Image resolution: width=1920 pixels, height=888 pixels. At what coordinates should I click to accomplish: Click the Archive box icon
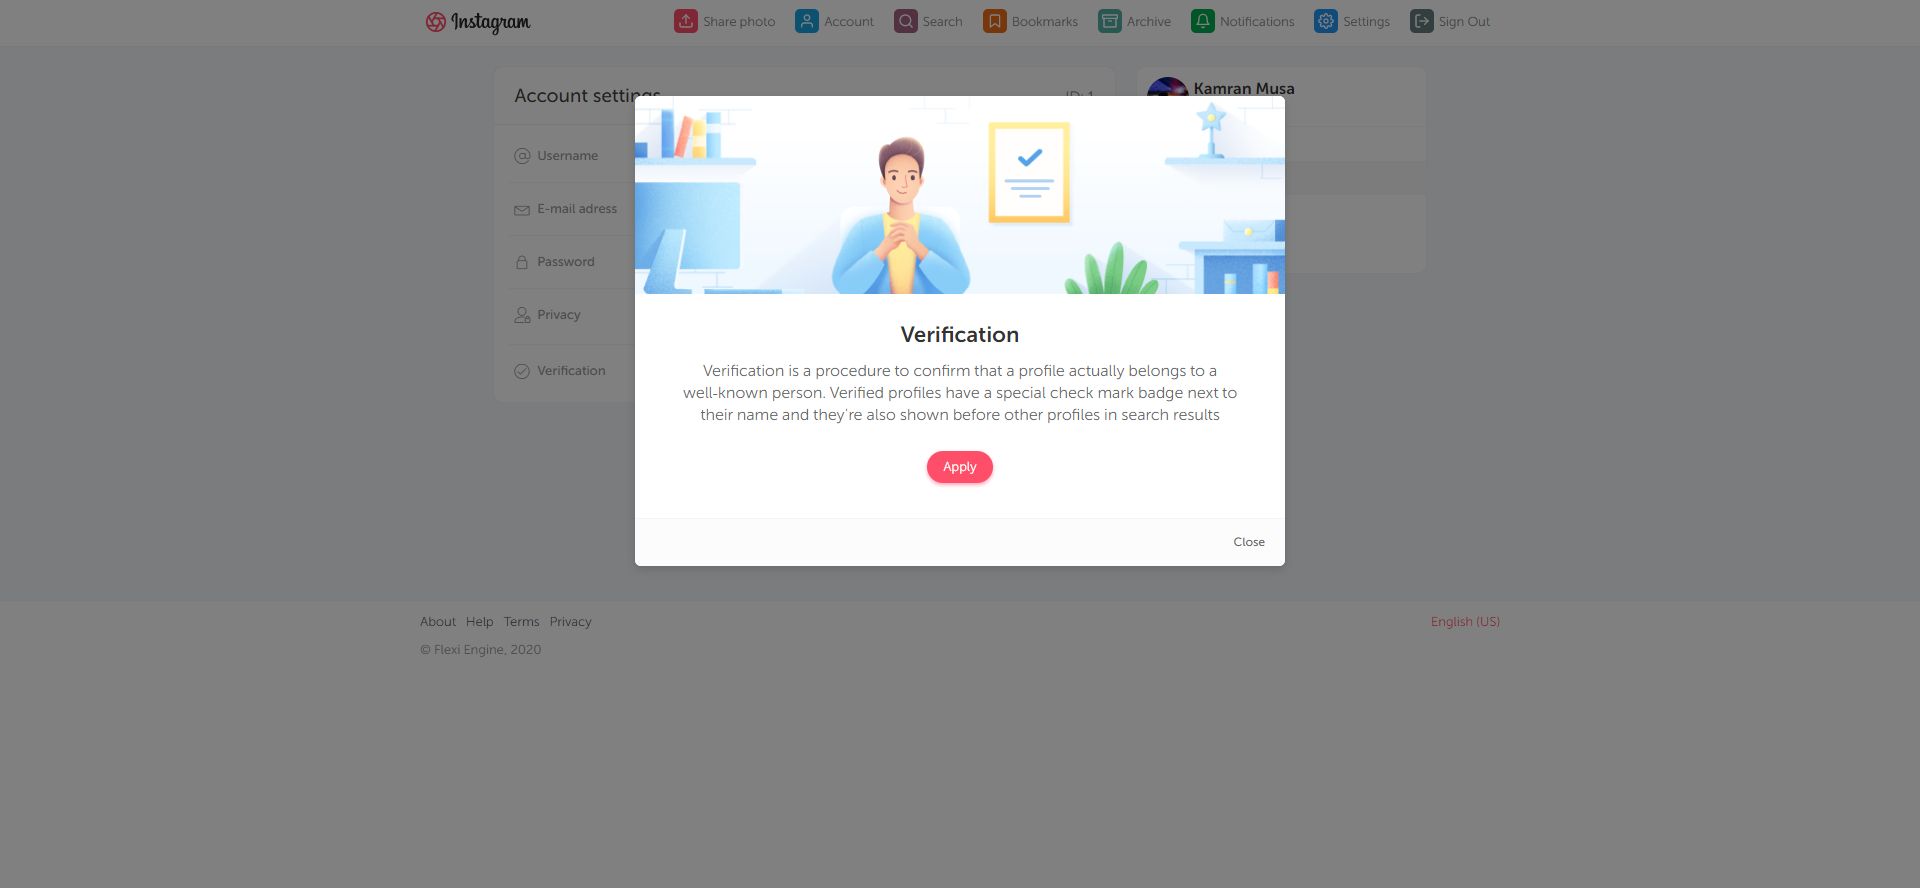click(1110, 21)
